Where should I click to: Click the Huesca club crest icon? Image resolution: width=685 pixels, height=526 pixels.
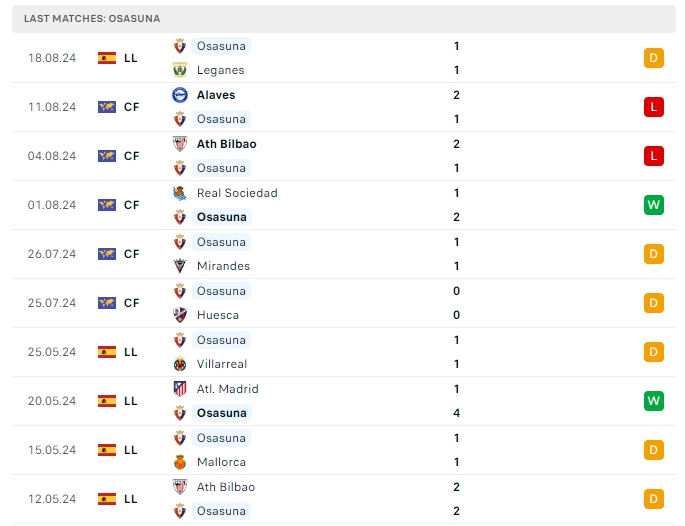180,315
